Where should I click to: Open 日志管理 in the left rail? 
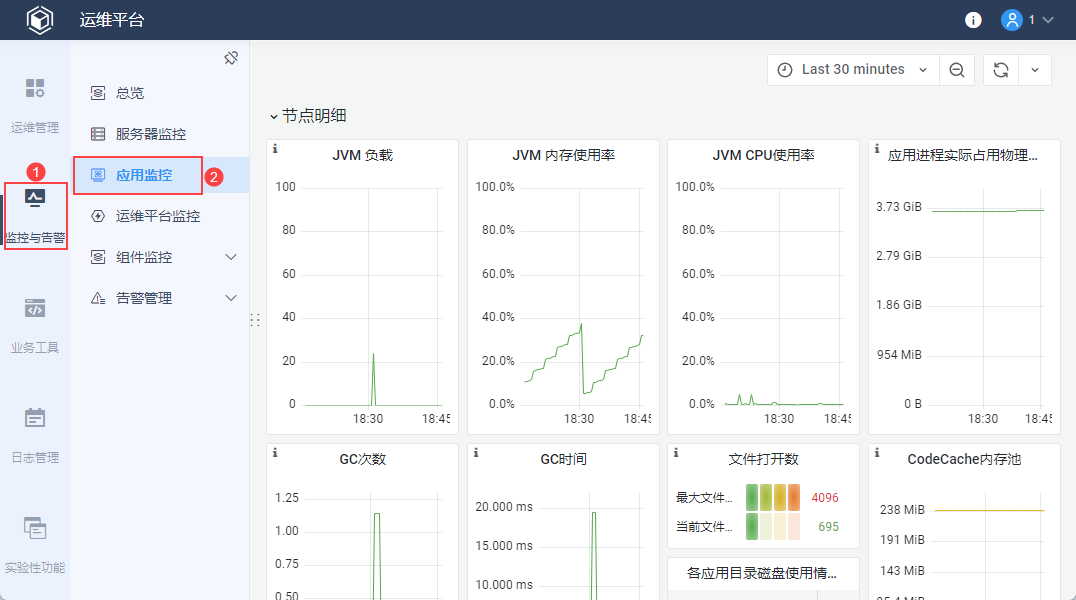coord(35,436)
